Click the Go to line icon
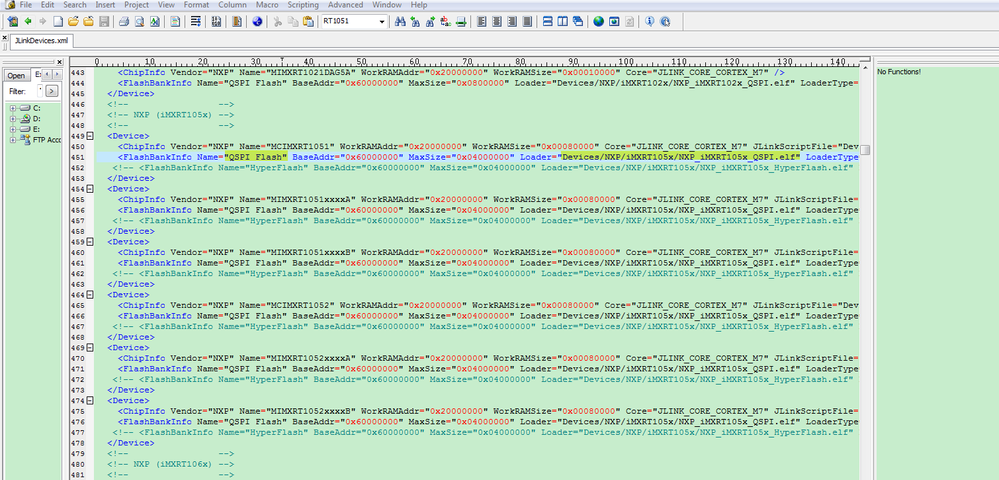Image resolution: width=999 pixels, height=480 pixels. point(461,22)
